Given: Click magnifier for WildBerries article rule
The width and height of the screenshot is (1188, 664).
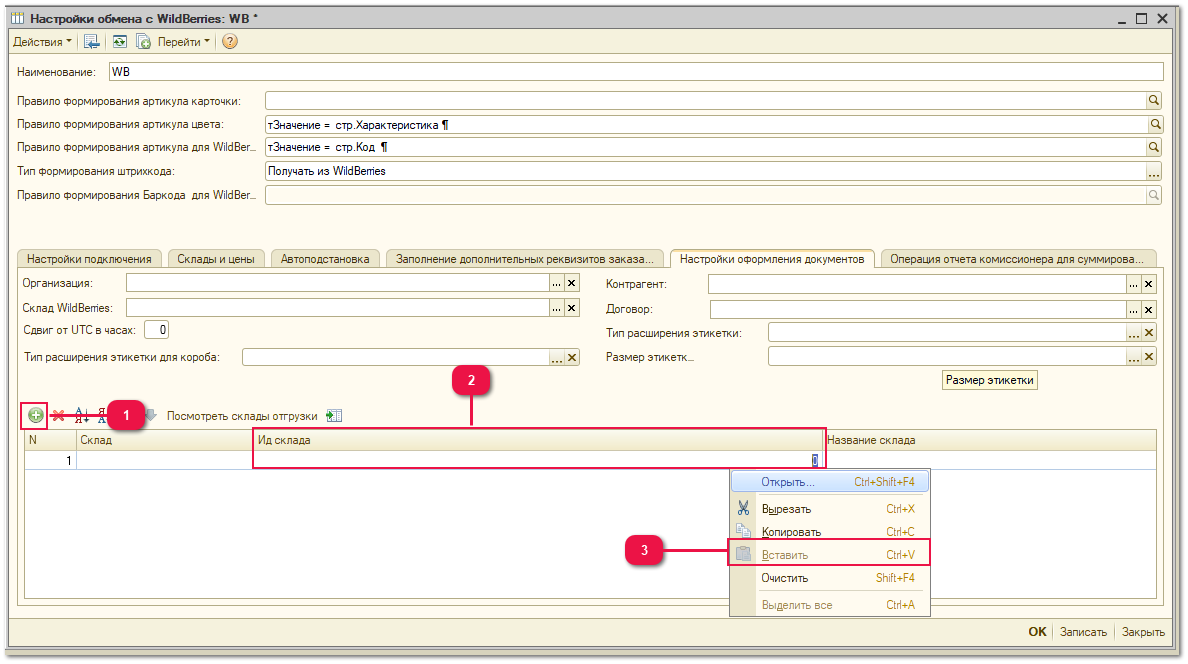Looking at the screenshot, I should (x=1154, y=147).
